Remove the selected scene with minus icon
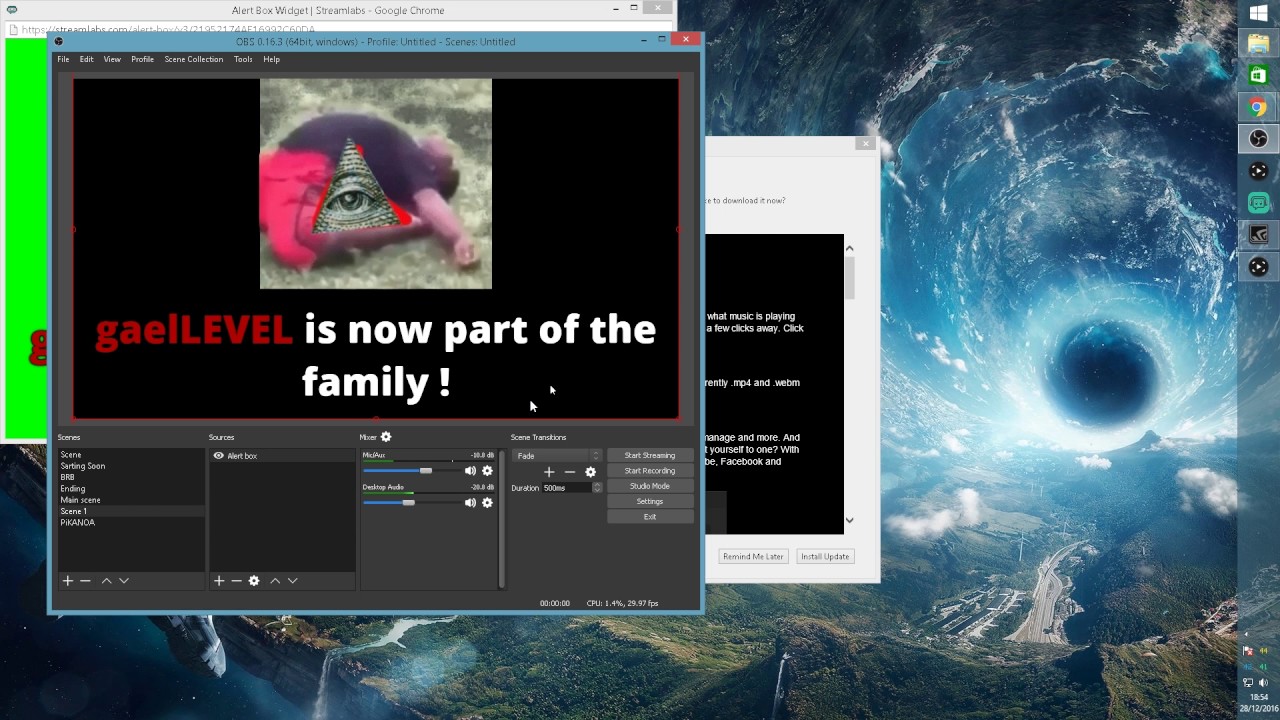Image resolution: width=1280 pixels, height=720 pixels. [x=86, y=580]
